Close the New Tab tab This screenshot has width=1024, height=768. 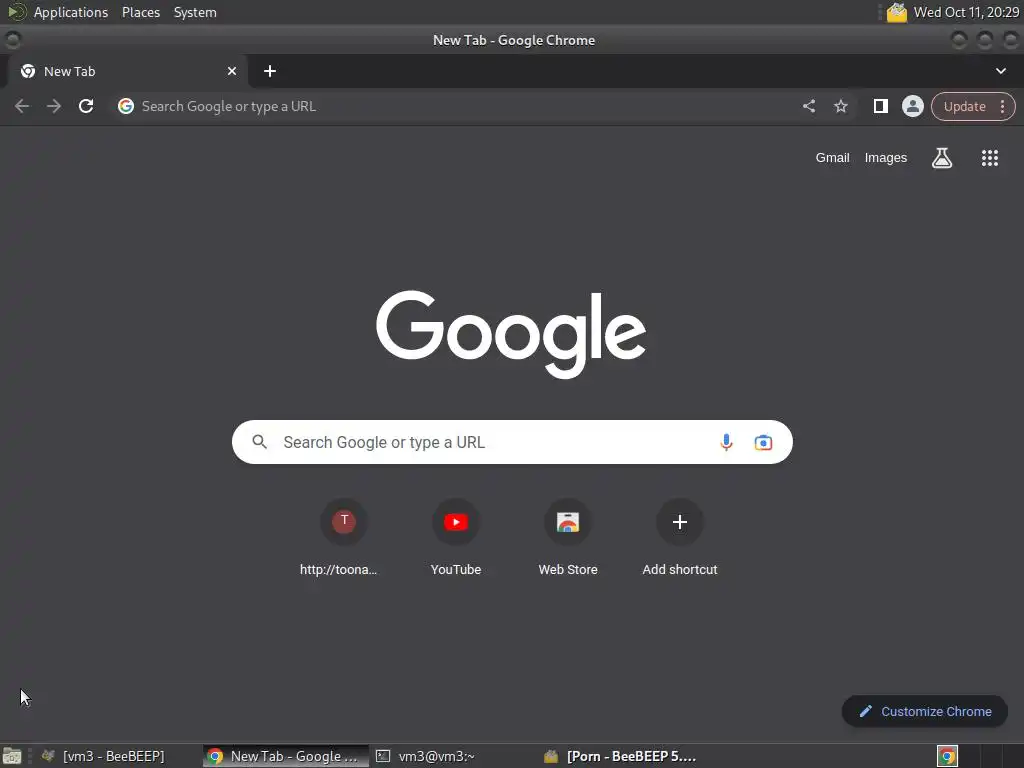[x=232, y=71]
